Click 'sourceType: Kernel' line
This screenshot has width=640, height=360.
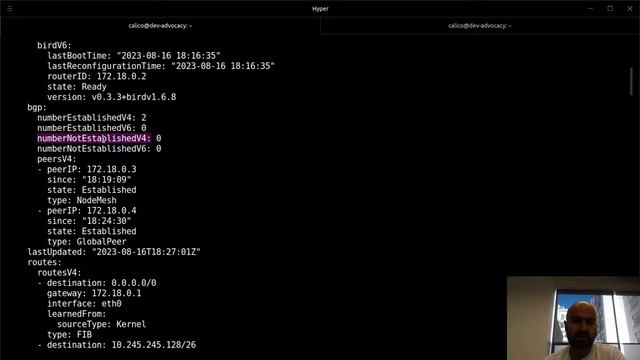click(x=102, y=324)
